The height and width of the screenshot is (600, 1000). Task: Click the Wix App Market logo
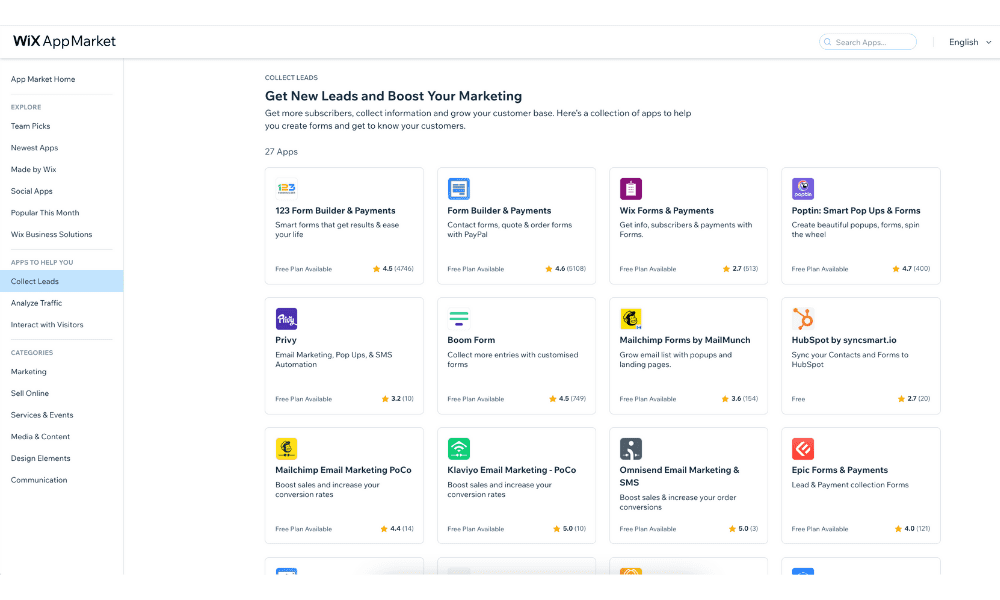(64, 41)
